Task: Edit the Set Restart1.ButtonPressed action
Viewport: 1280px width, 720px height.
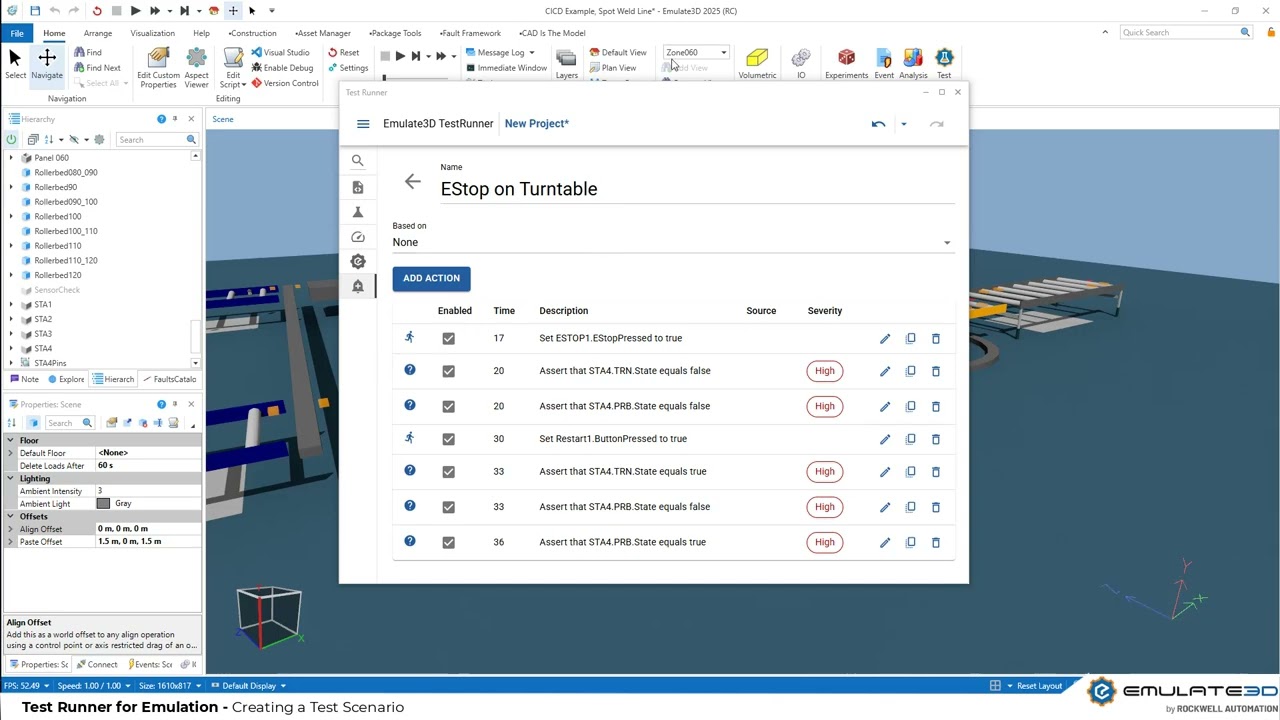Action: (885, 439)
